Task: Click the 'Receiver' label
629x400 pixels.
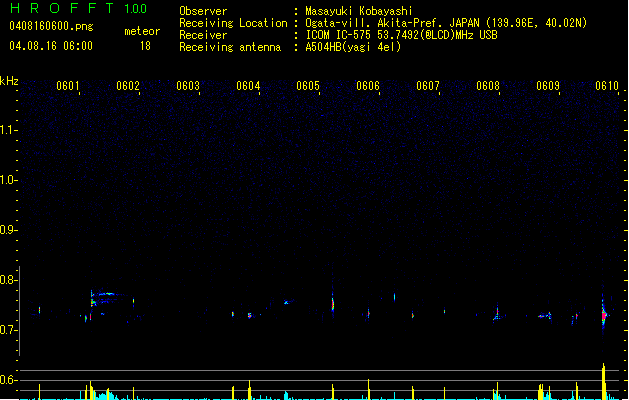Action: pyautogui.click(x=203, y=35)
